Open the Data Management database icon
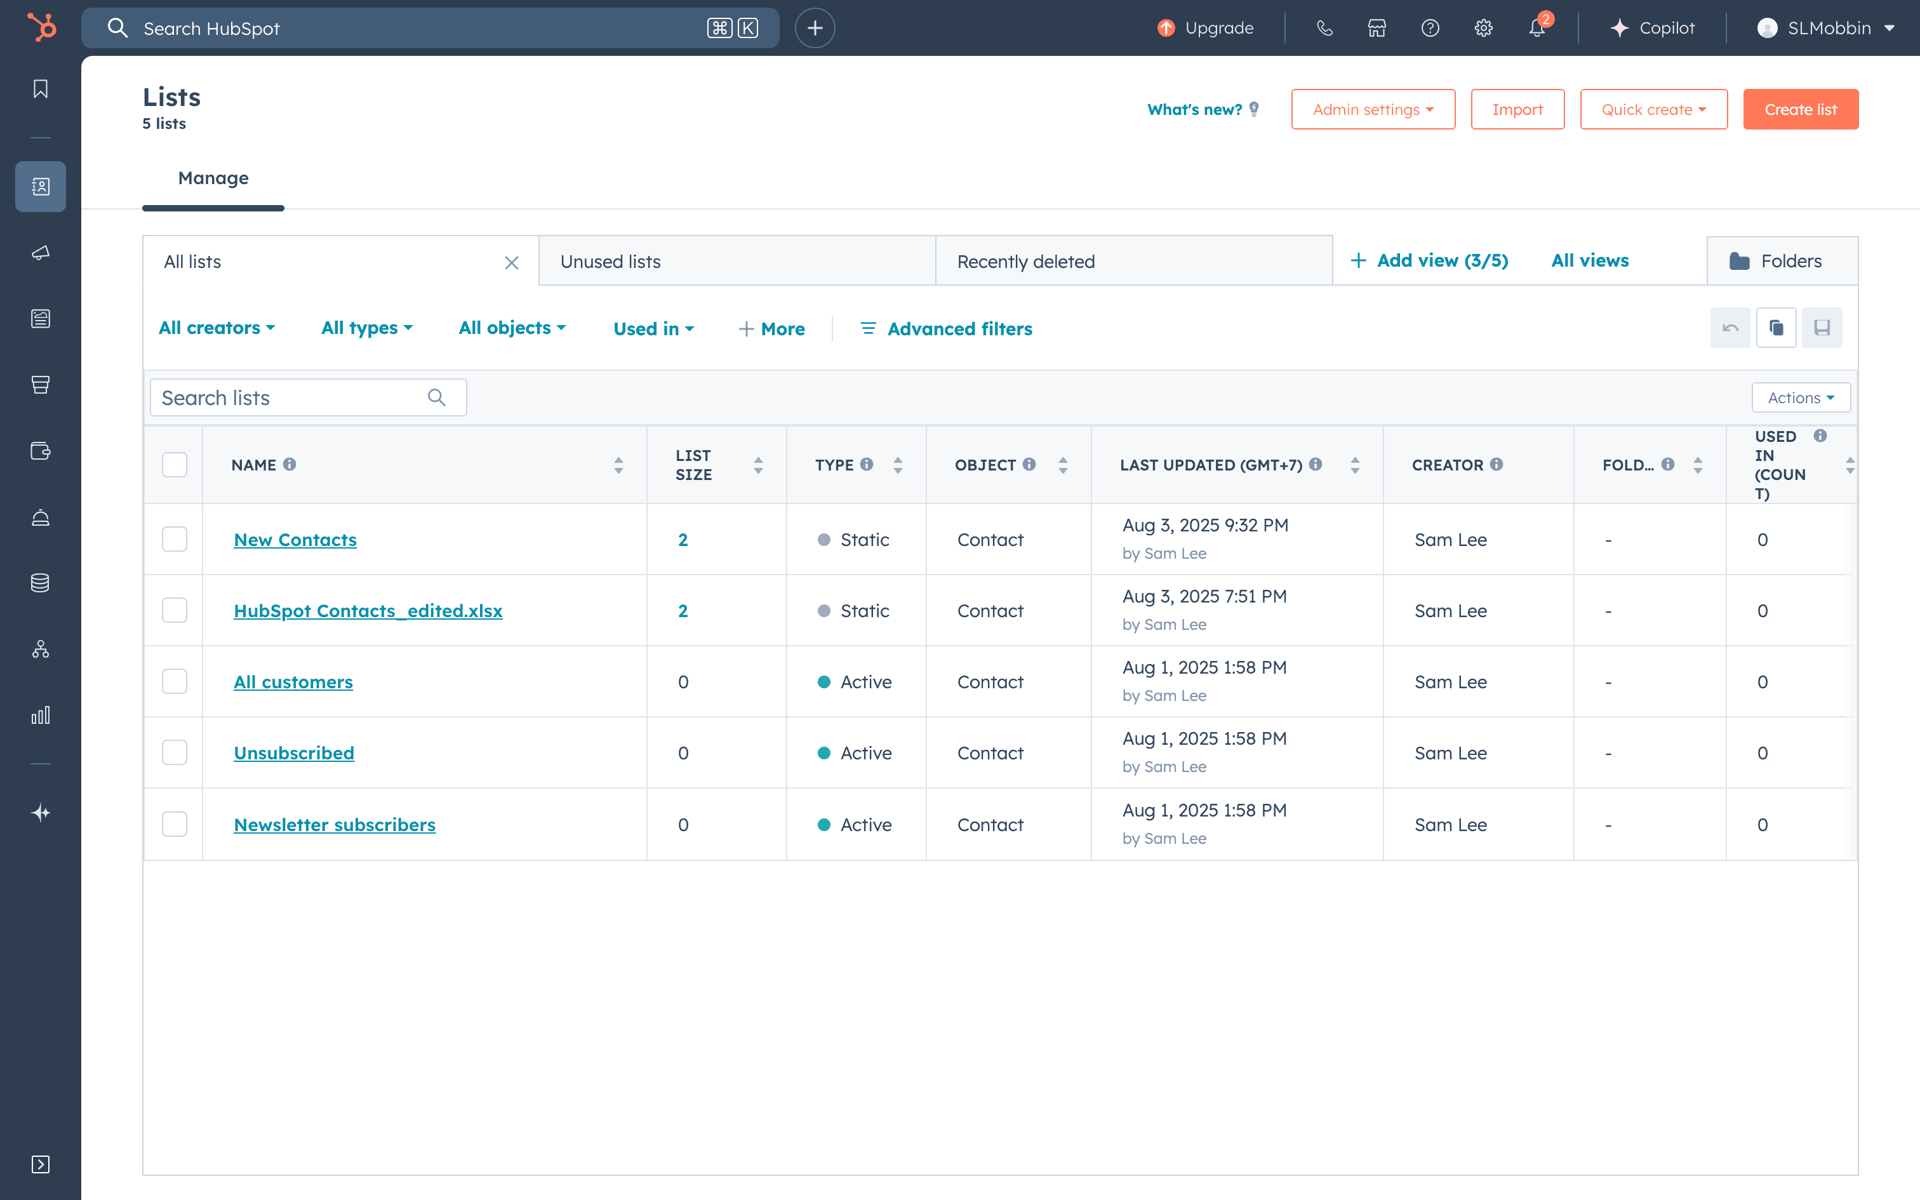The width and height of the screenshot is (1920, 1200). tap(41, 583)
